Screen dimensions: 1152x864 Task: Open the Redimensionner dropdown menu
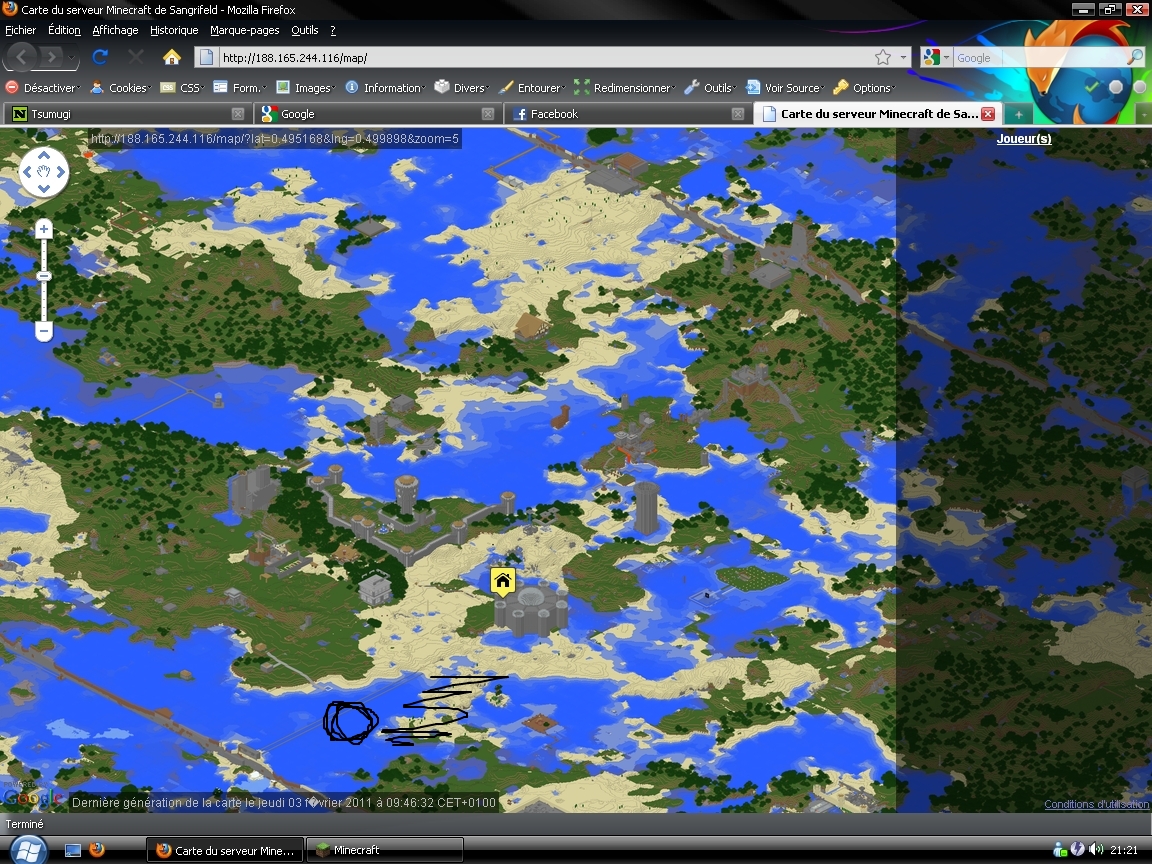click(626, 87)
